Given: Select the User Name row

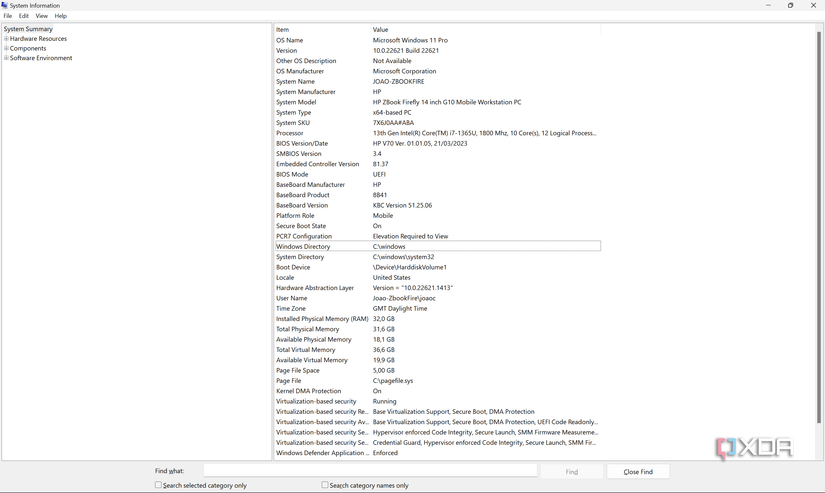Looking at the screenshot, I should [437, 298].
